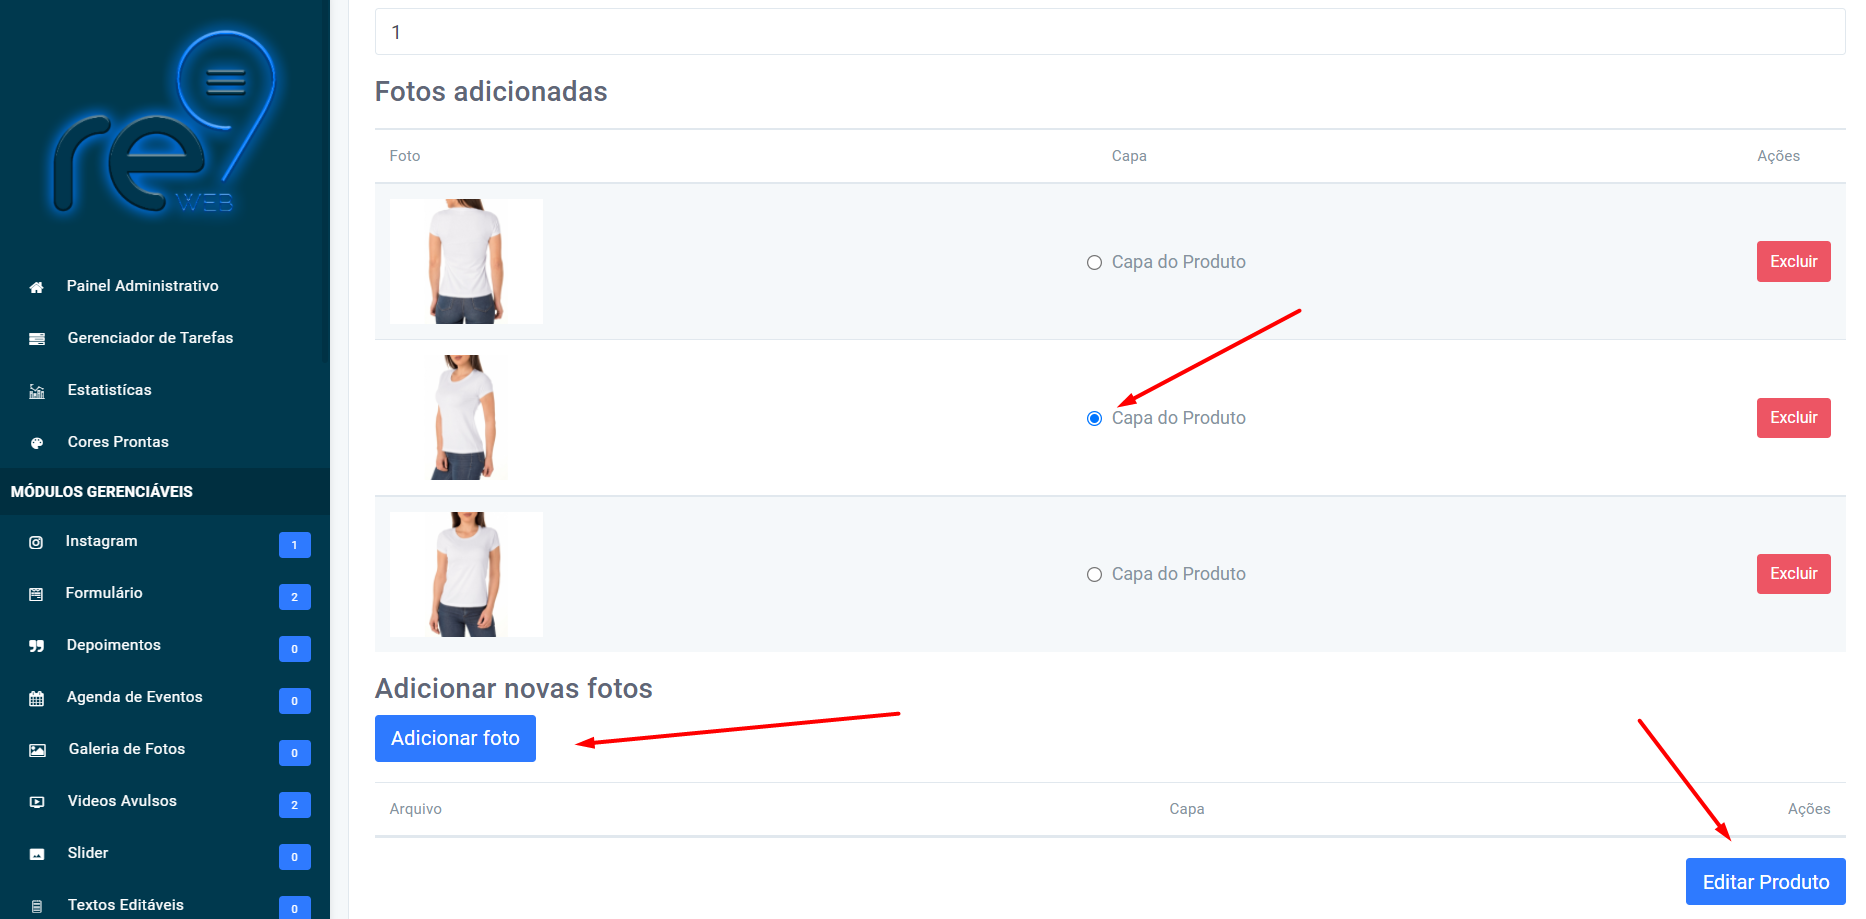Click the Editar Produto button

point(1766,882)
